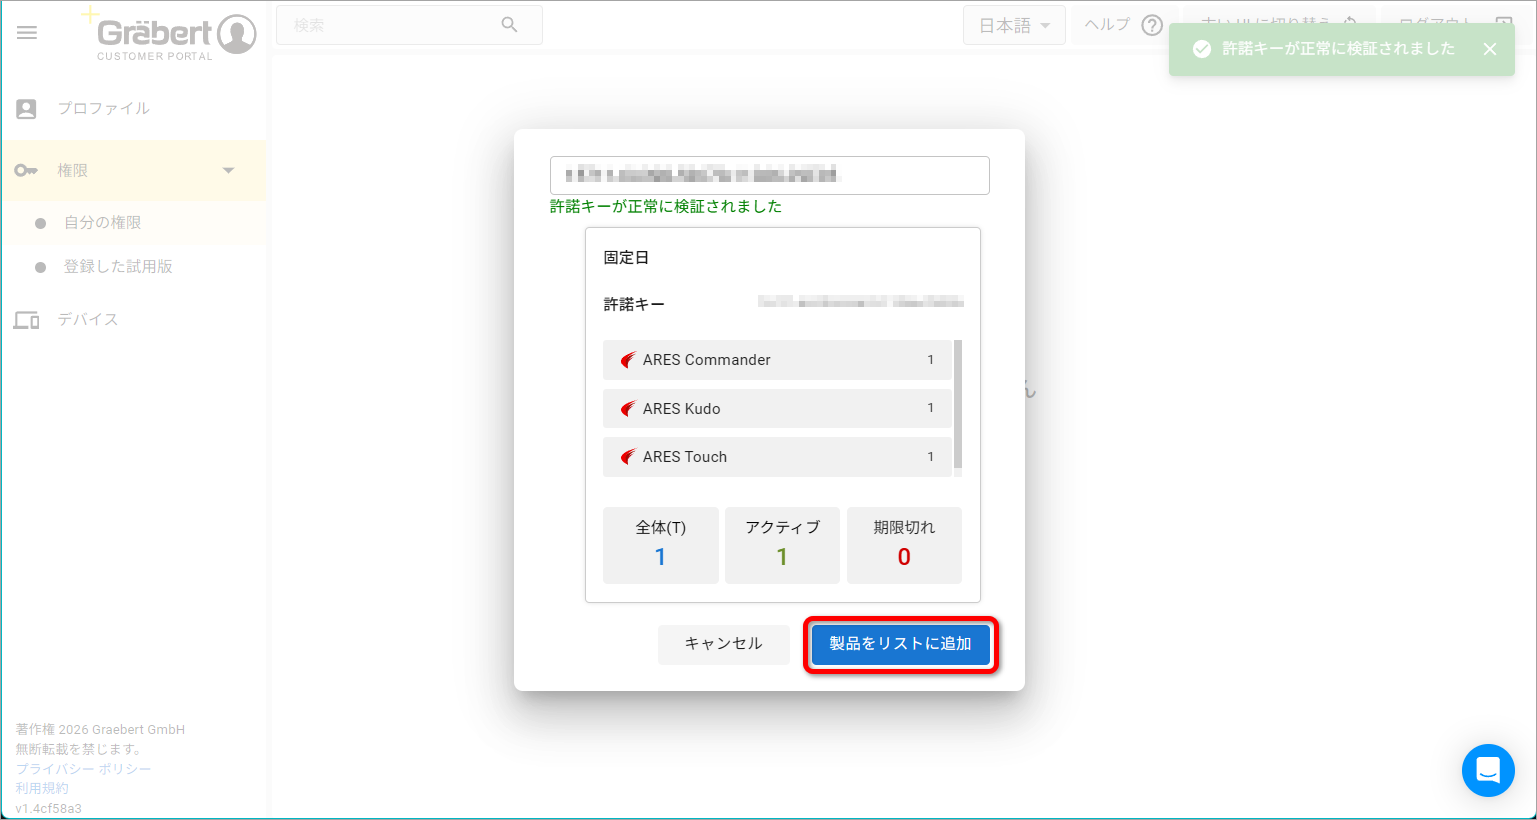1537x820 pixels.
Task: Click the プロファイル profile icon
Action: pyautogui.click(x=27, y=109)
